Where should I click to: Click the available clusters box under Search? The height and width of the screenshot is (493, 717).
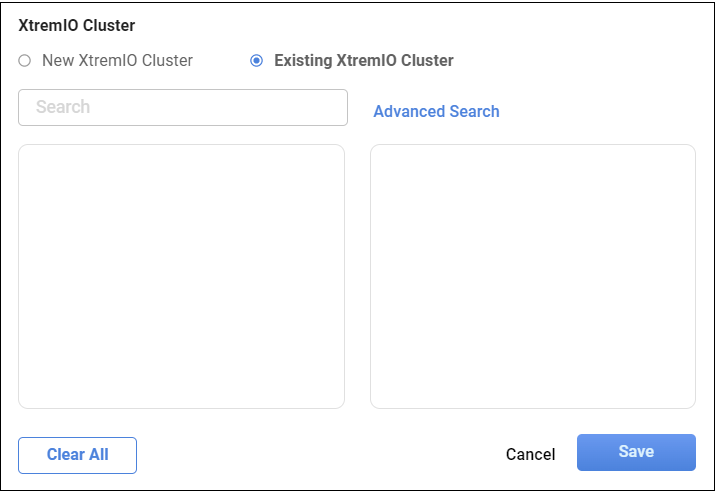pos(181,276)
